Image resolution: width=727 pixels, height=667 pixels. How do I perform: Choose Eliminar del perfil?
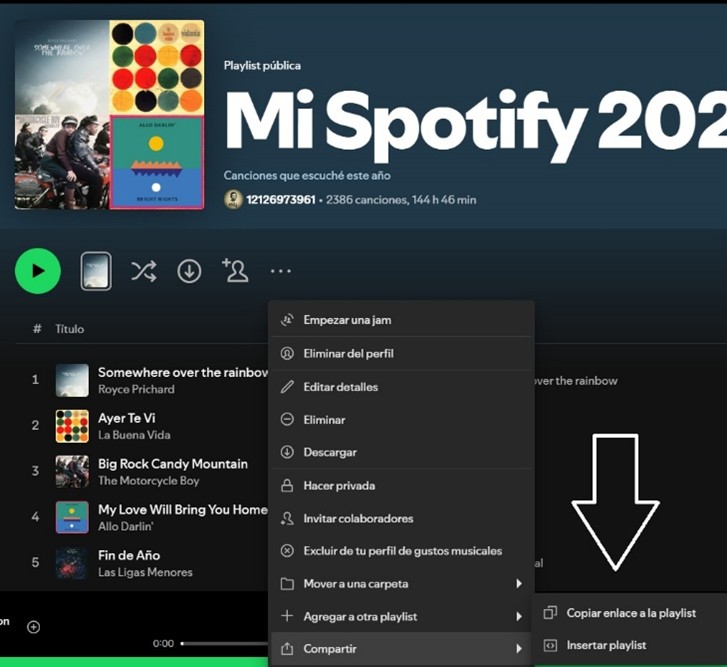[355, 354]
